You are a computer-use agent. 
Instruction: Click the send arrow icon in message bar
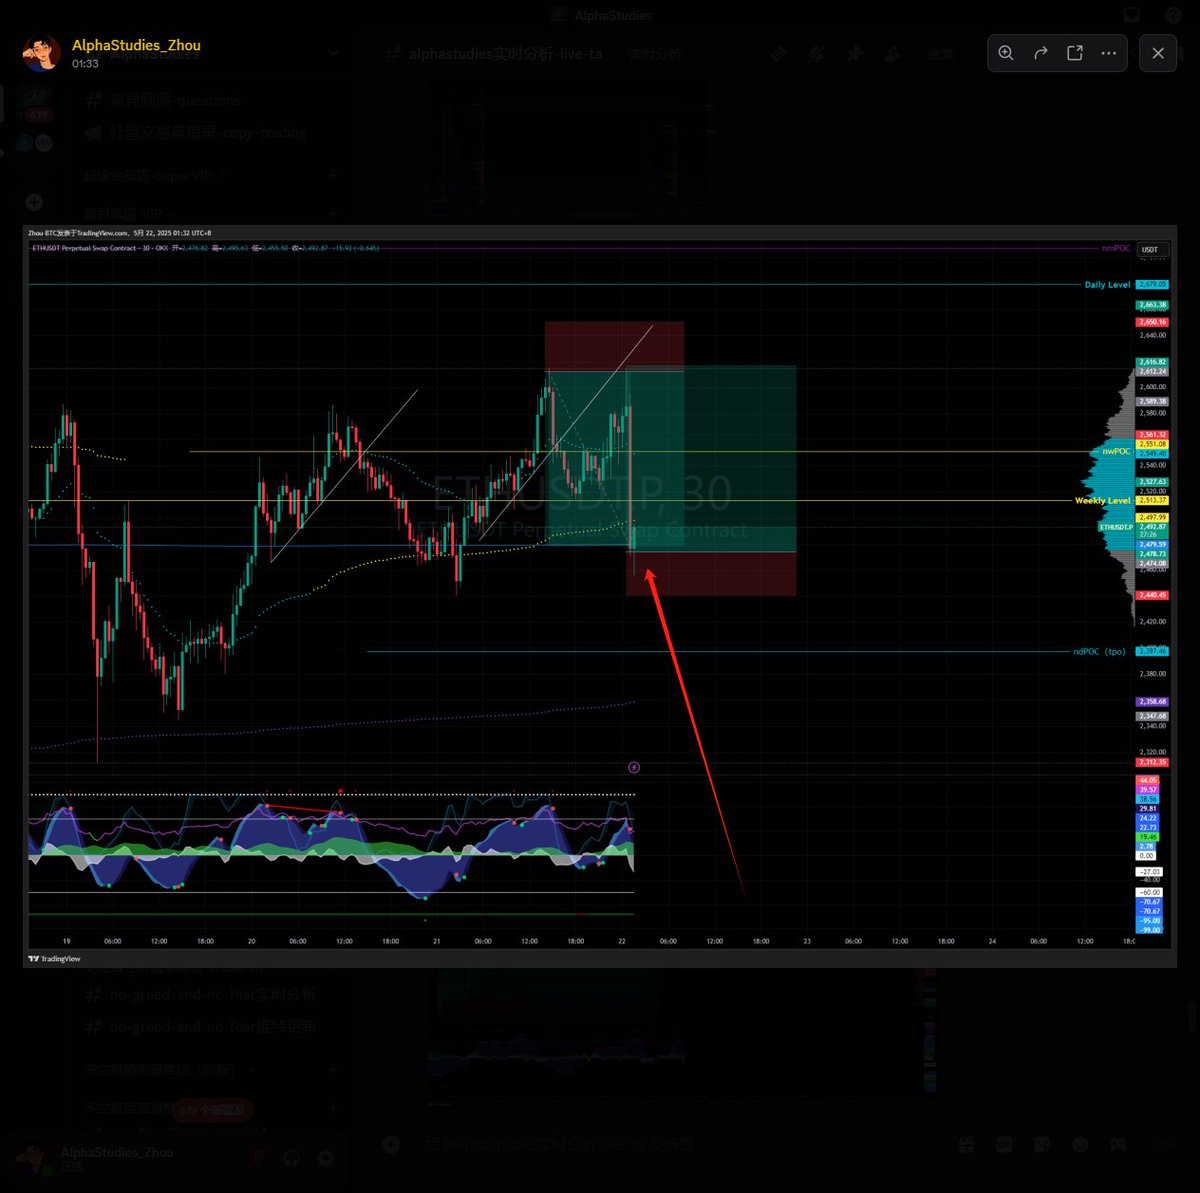(1163, 1144)
